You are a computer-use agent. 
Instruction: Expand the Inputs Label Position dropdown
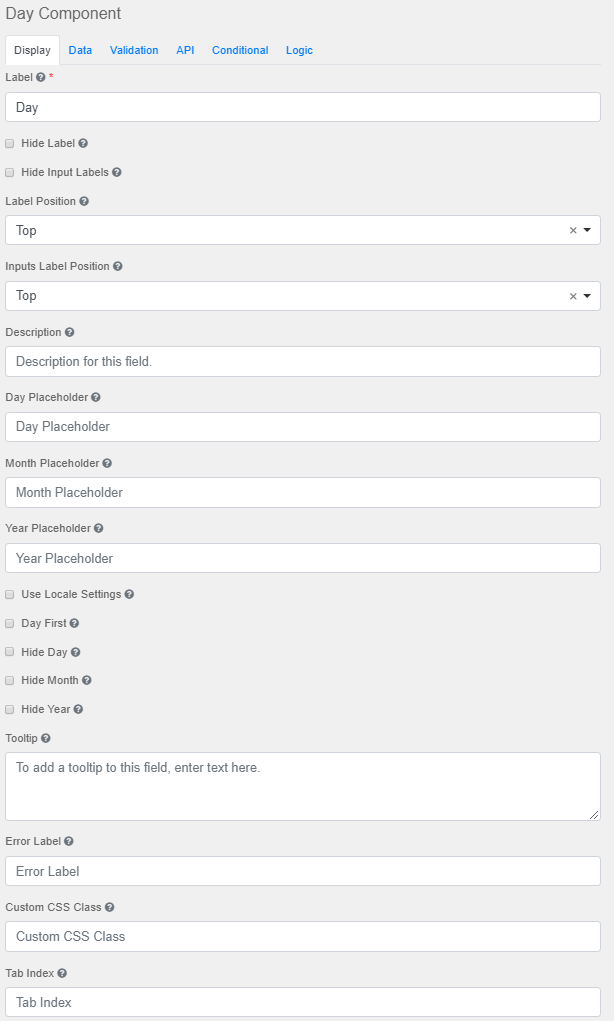point(587,296)
